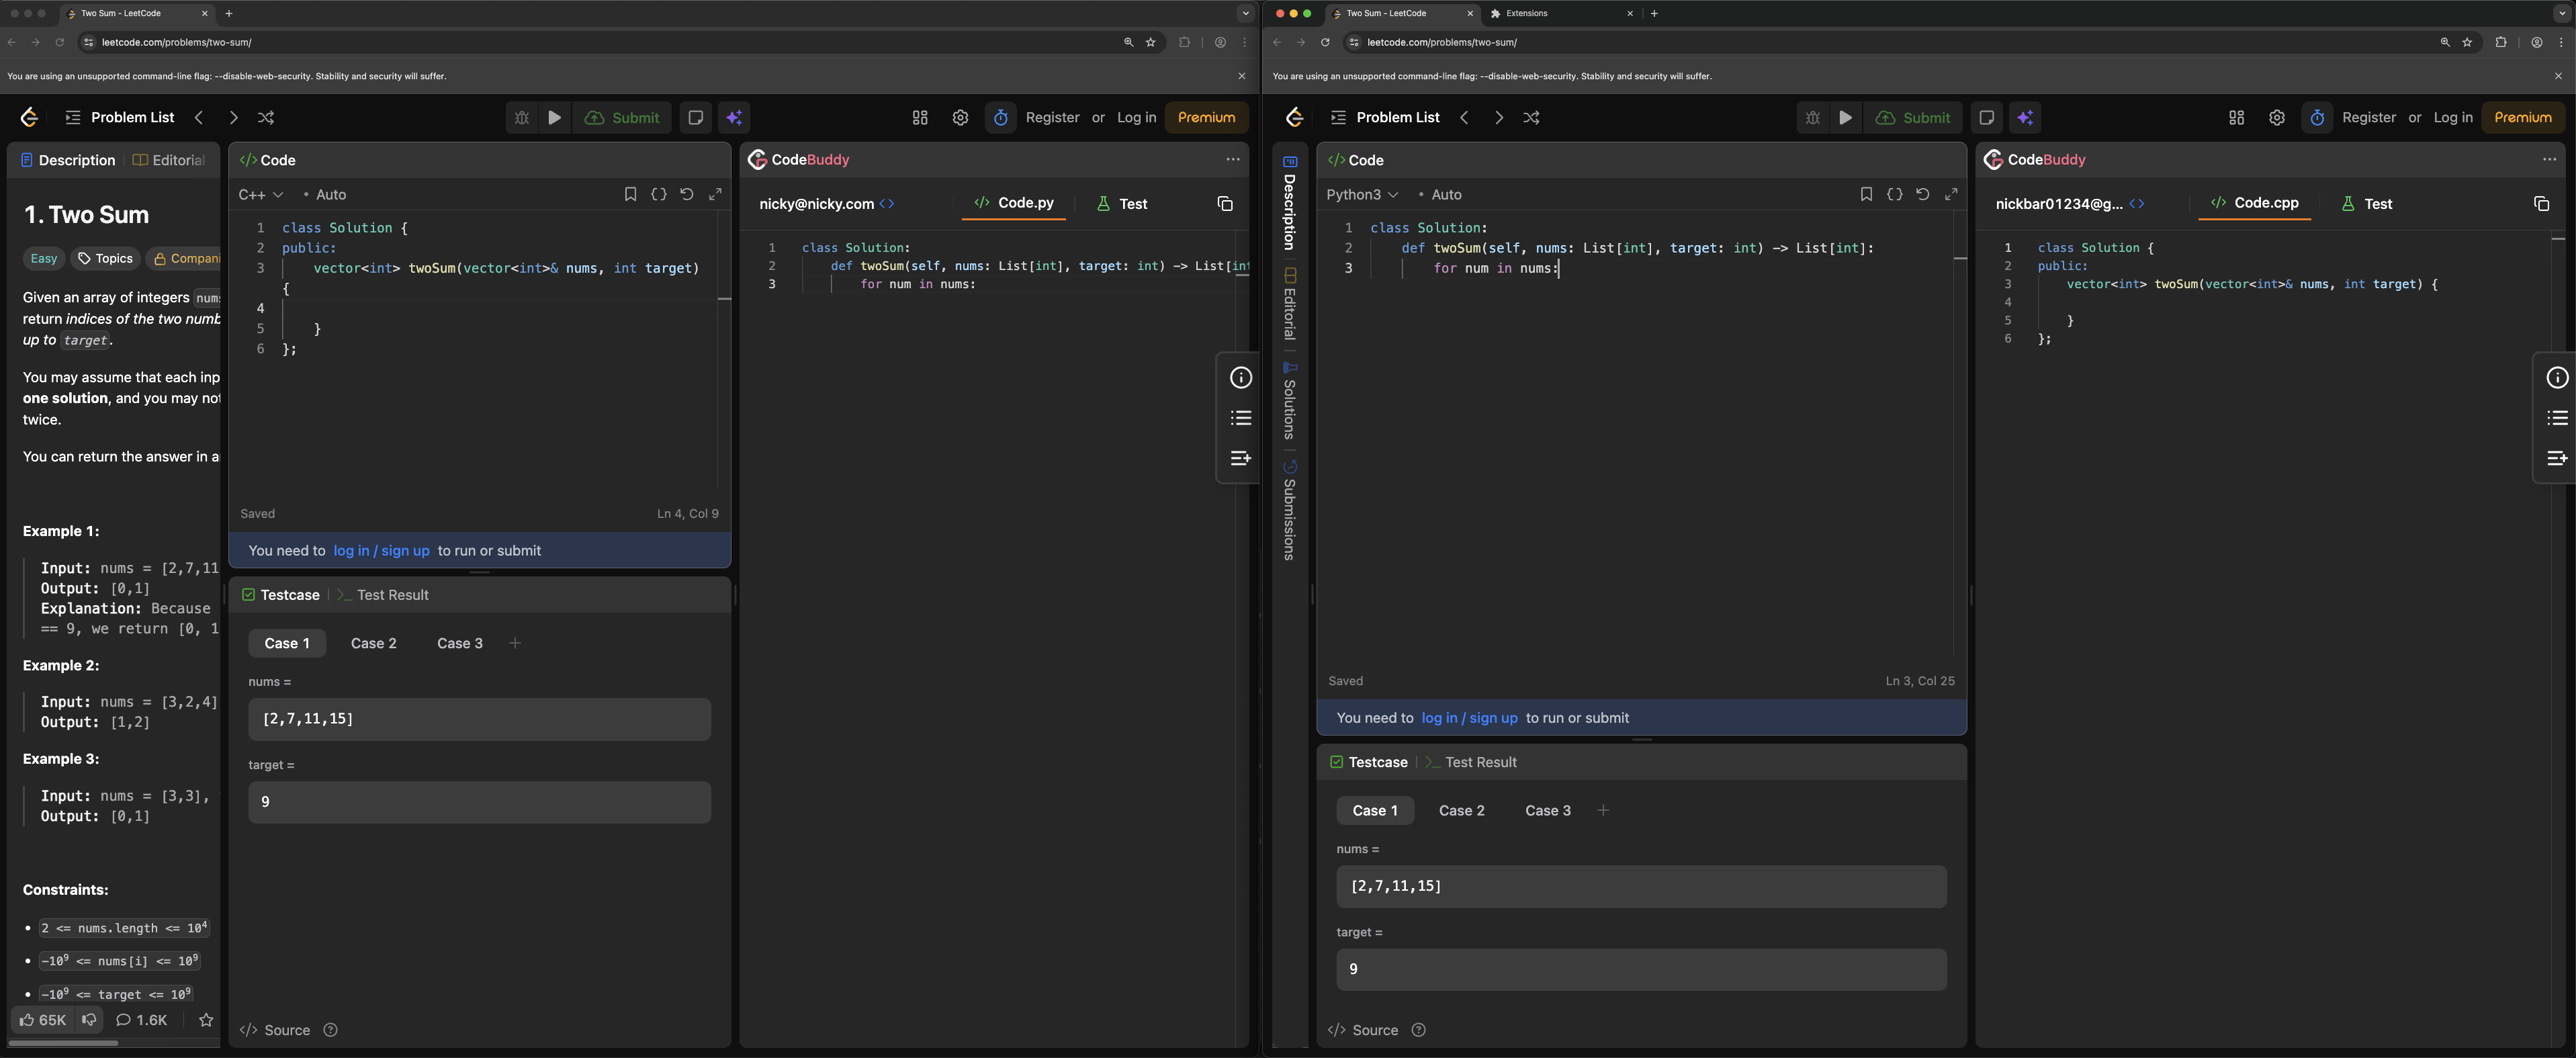
Task: Run the code using the play icon
Action: point(555,117)
